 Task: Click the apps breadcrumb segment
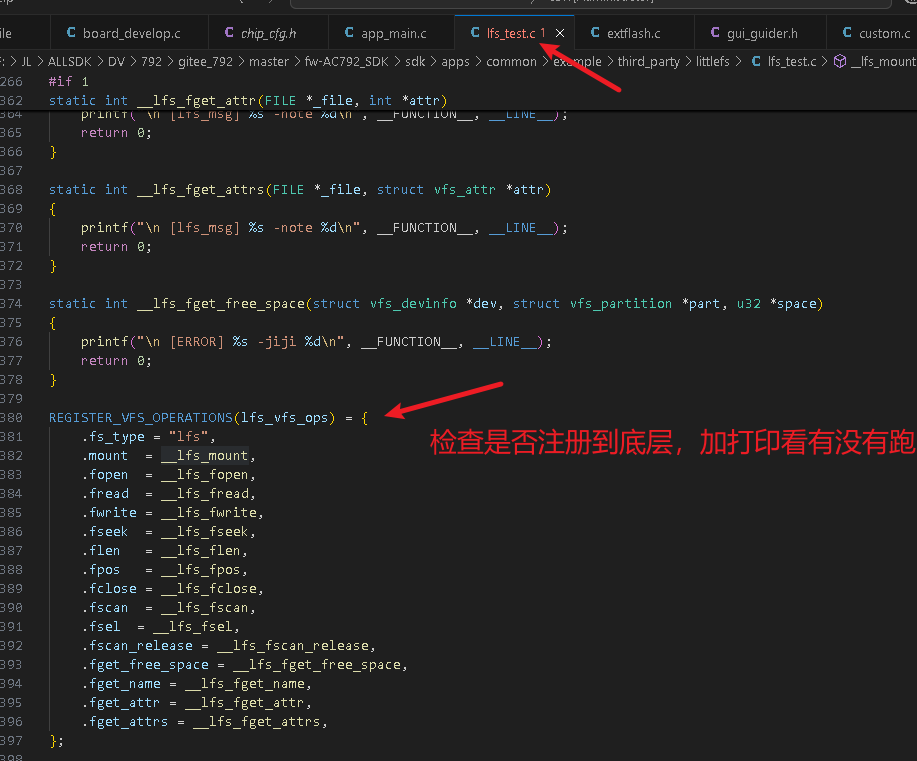456,61
